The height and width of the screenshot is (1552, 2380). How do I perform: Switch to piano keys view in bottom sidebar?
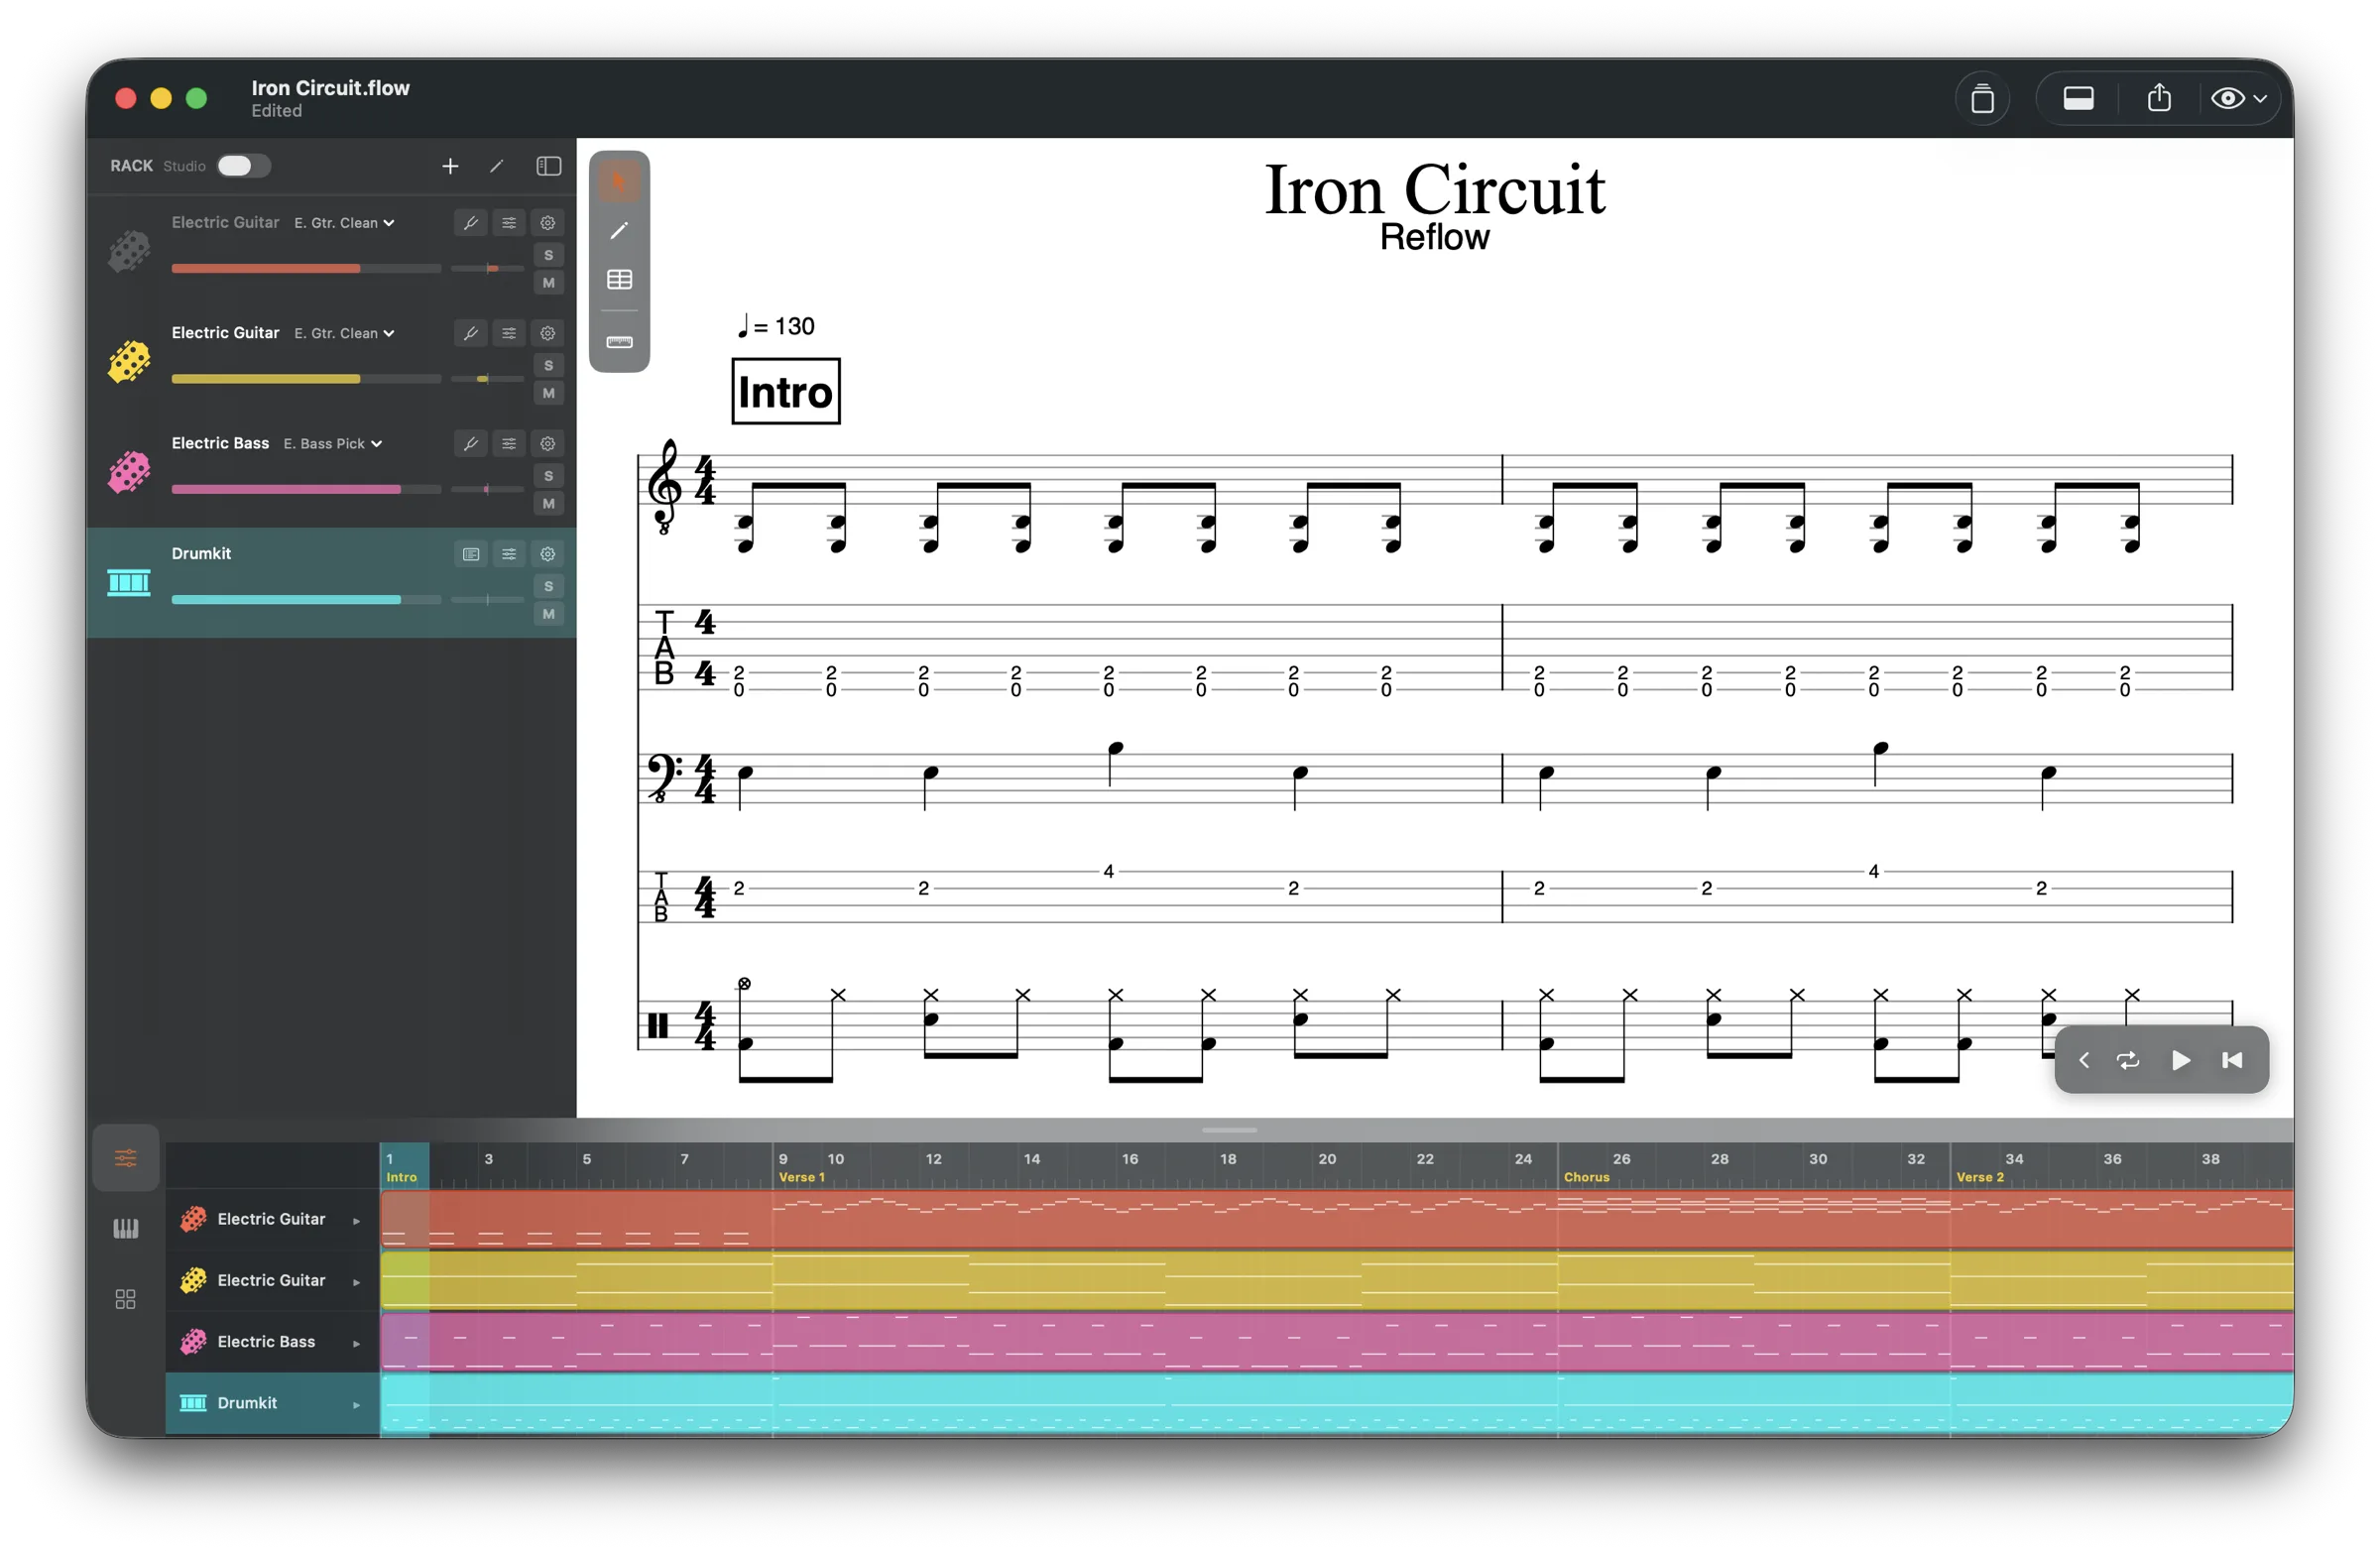[x=125, y=1229]
